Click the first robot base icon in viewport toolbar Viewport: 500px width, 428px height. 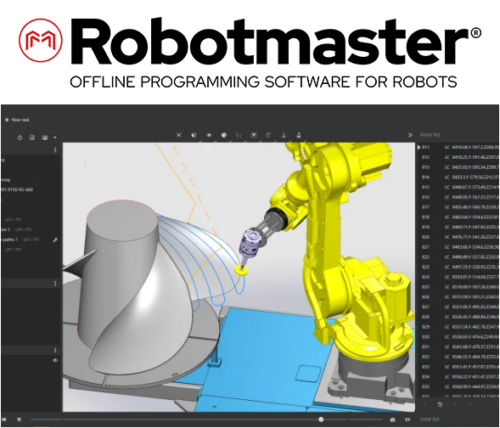pyautogui.click(x=284, y=135)
